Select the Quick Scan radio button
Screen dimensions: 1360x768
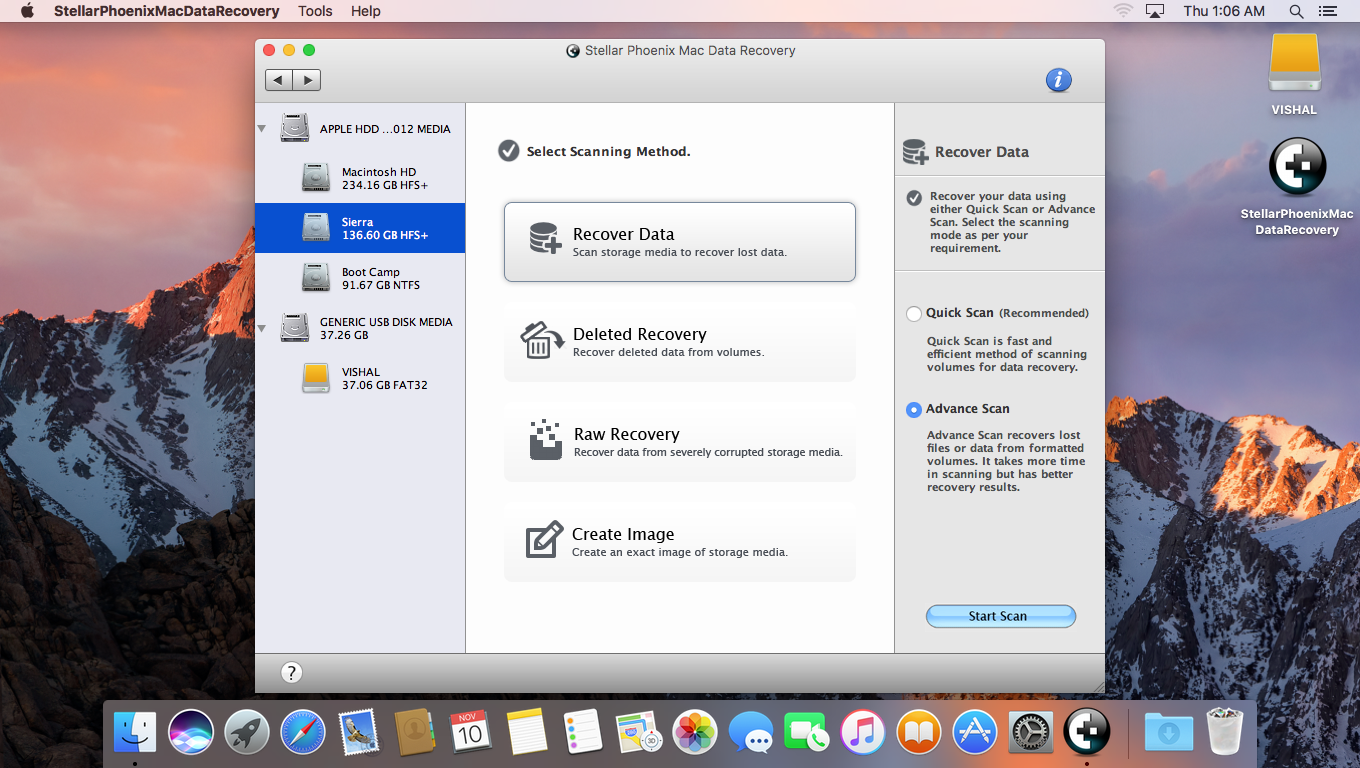click(x=913, y=314)
